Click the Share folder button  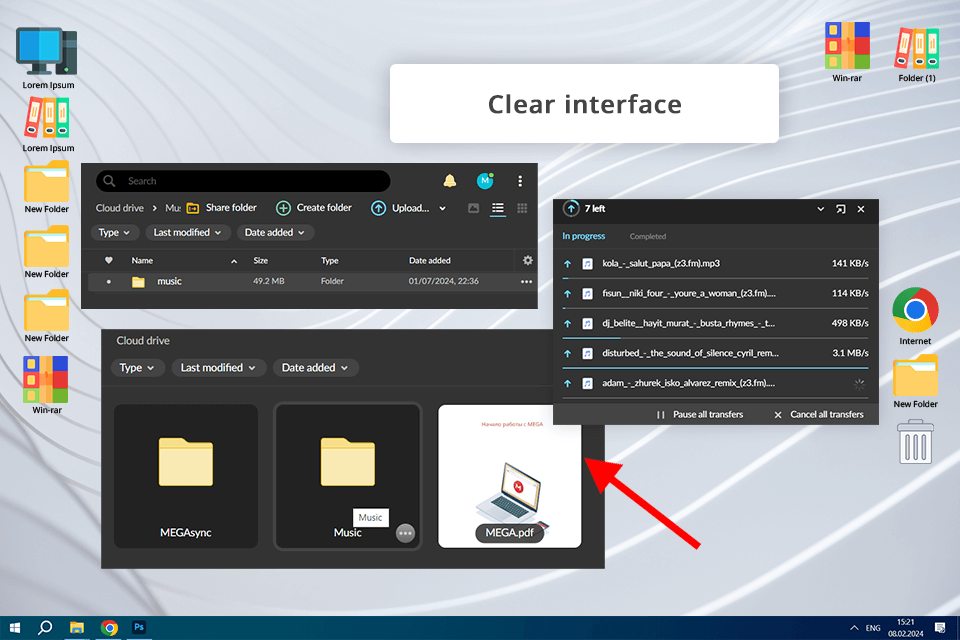click(x=222, y=208)
